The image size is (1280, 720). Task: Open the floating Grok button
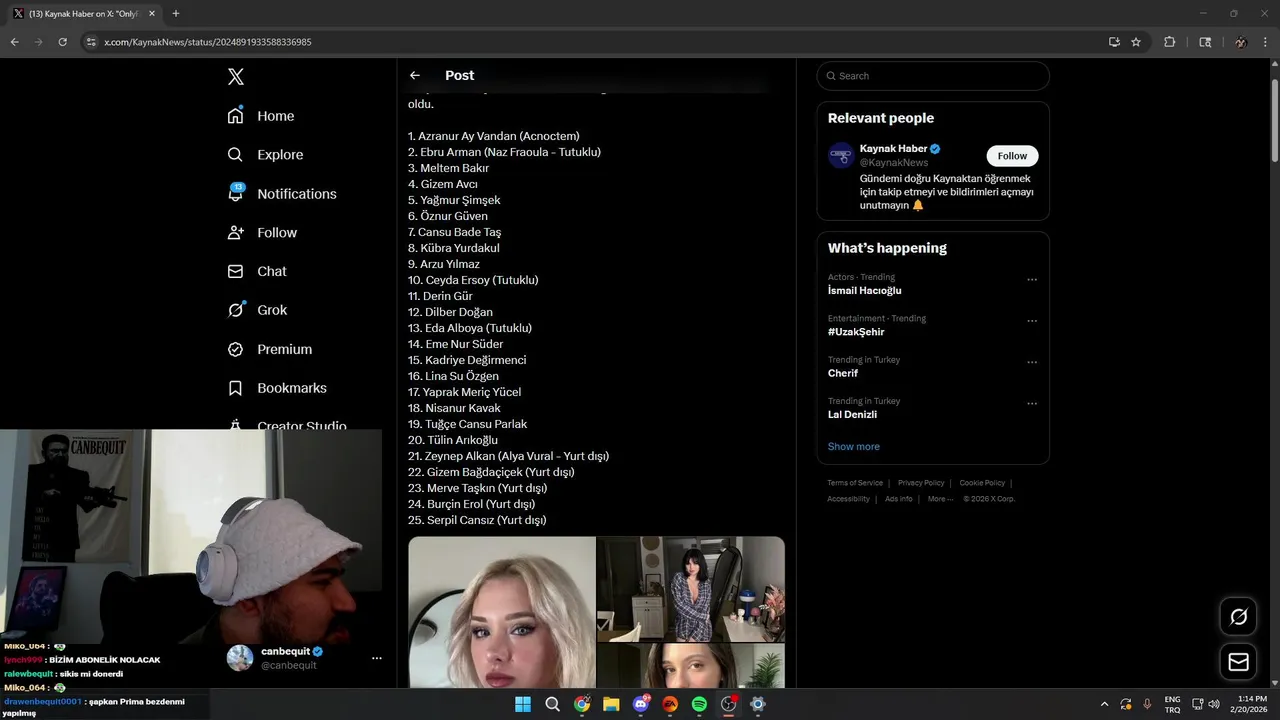pyautogui.click(x=1238, y=617)
